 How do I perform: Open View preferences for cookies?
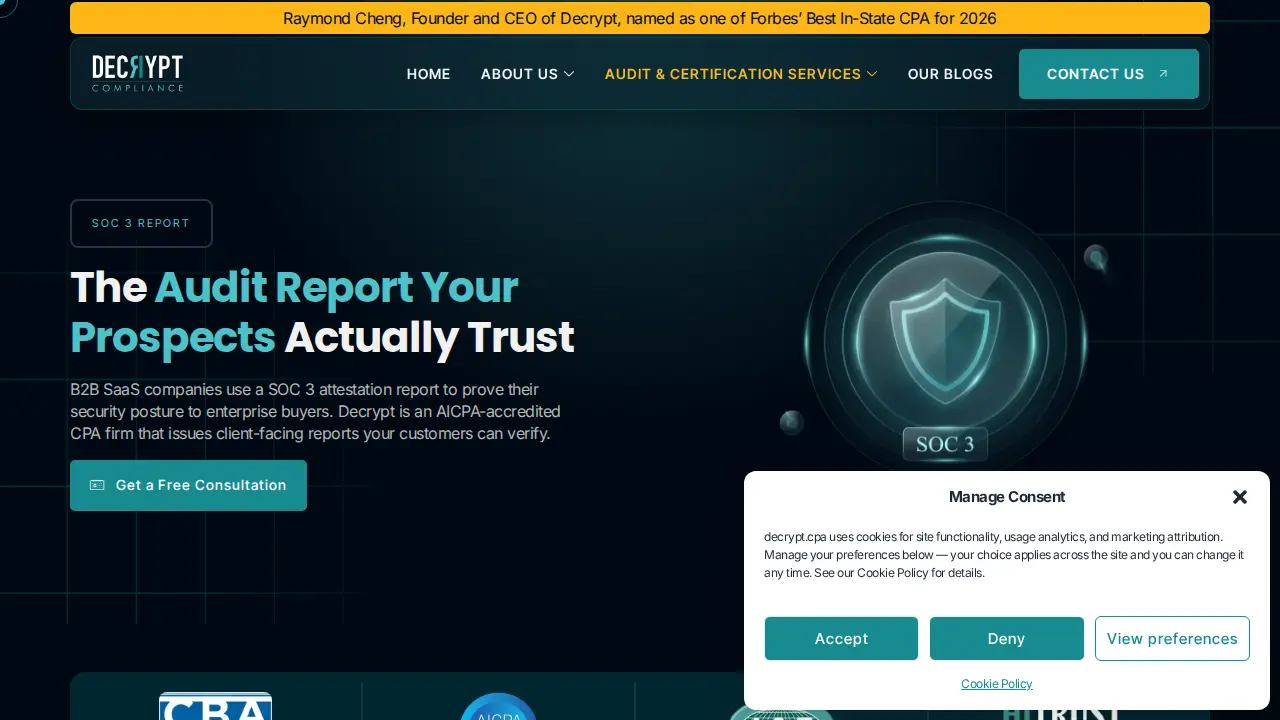(1172, 639)
